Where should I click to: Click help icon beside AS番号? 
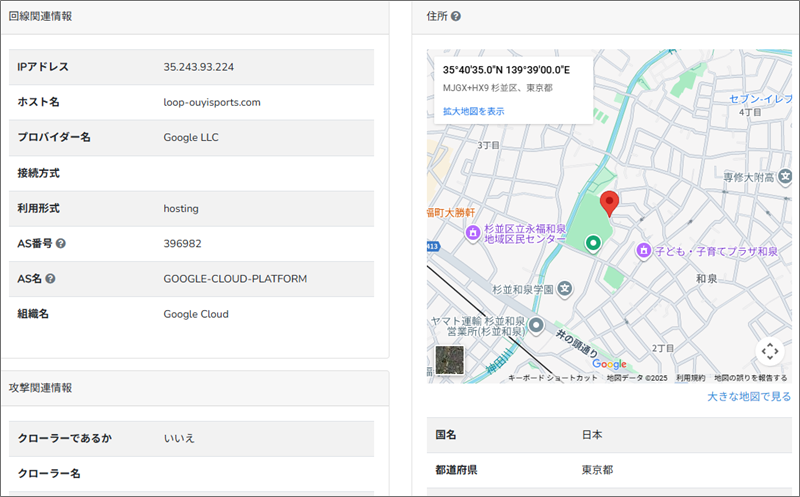point(61,243)
